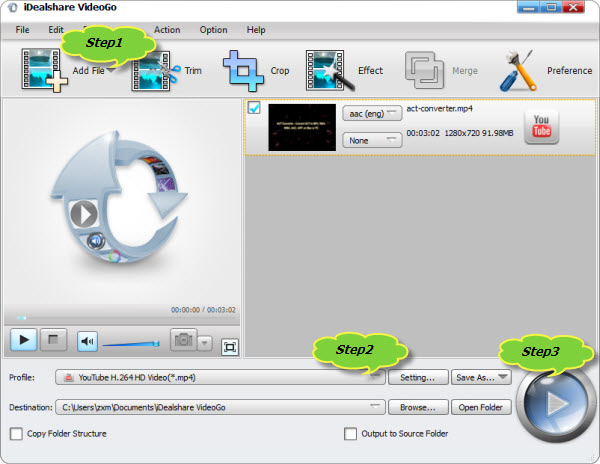Viewport: 600px width, 464px height.
Task: Click the Setting... button
Action: pos(418,378)
